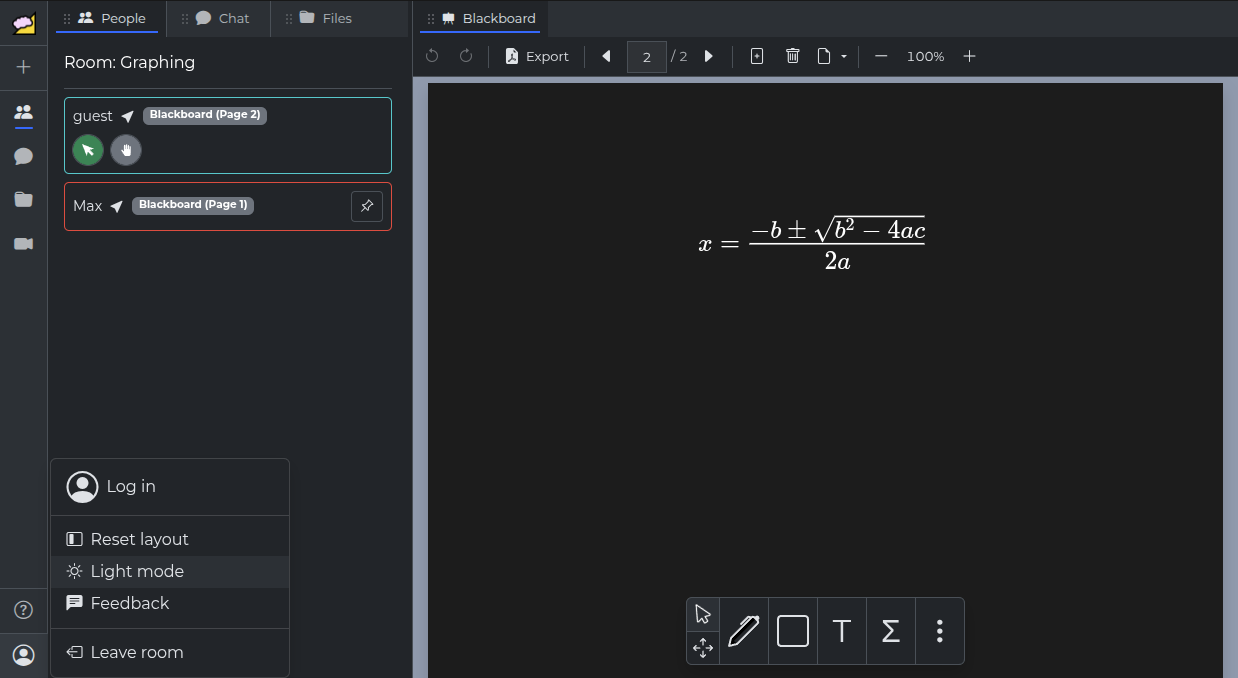Select the rectangle shape tool
Screen dimensions: 1238x678
click(793, 631)
